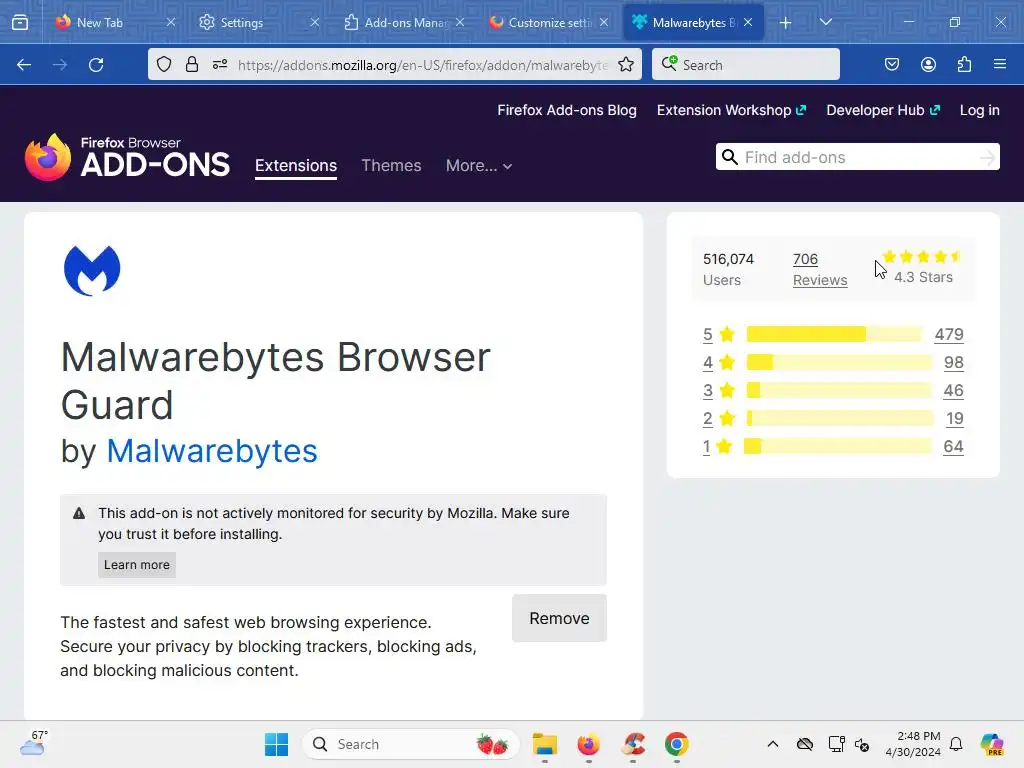1024x768 pixels.
Task: Filter reviews by the 3 star bar
Action: pyautogui.click(x=839, y=391)
